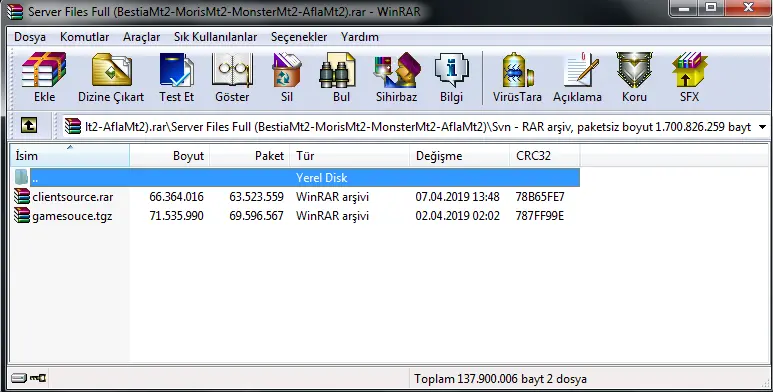This screenshot has height=392, width=773.
Task: Click packed size 63.523.559
Action: 256,197
